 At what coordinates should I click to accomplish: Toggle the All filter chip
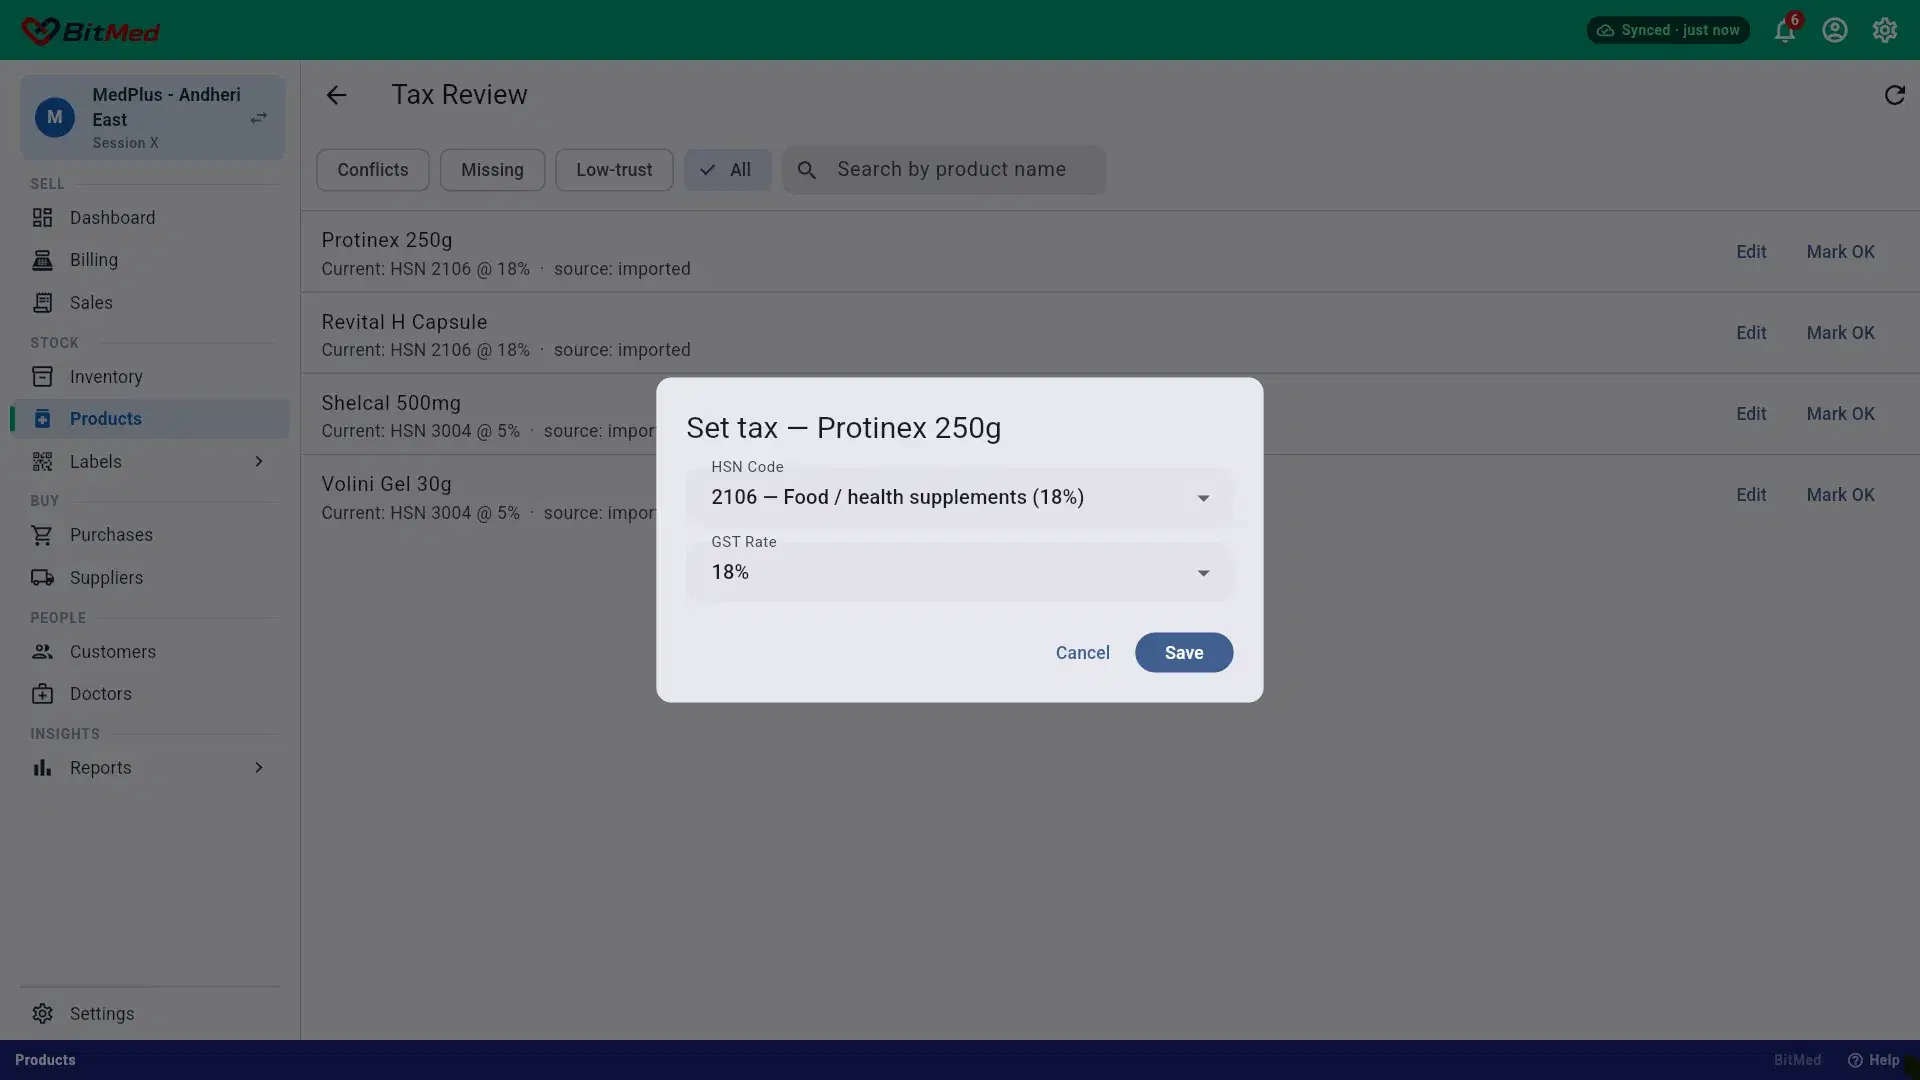click(727, 170)
